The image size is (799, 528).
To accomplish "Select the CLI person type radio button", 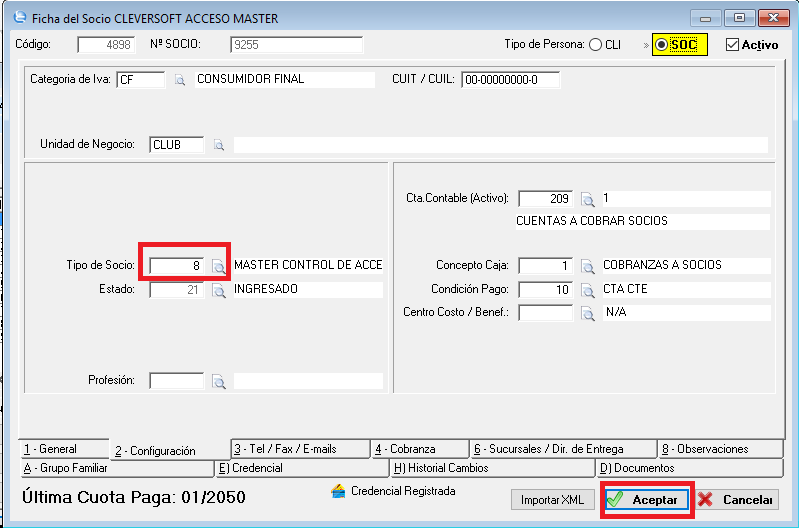I will coord(596,45).
